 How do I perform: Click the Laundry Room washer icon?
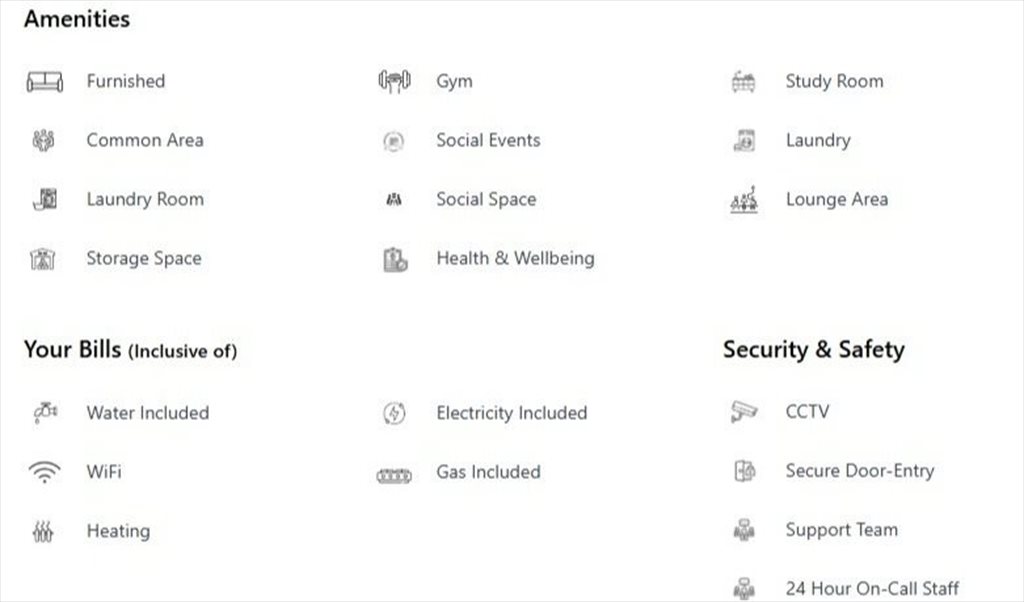[x=45, y=199]
